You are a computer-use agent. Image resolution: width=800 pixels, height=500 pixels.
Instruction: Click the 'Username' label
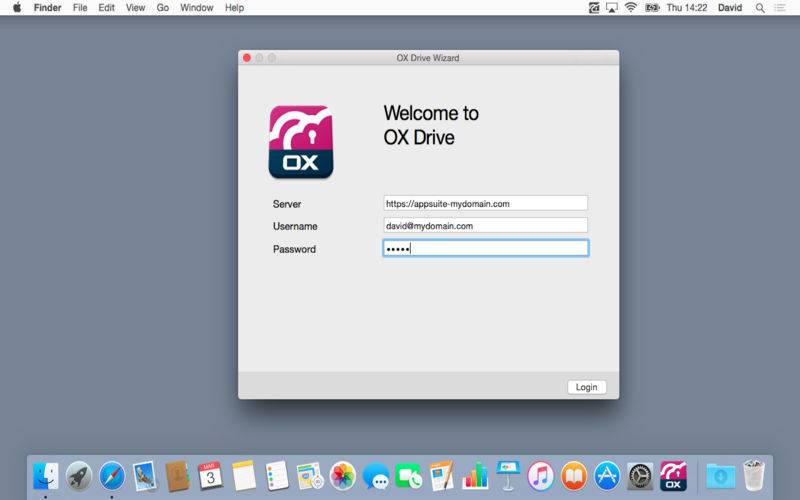tap(295, 226)
